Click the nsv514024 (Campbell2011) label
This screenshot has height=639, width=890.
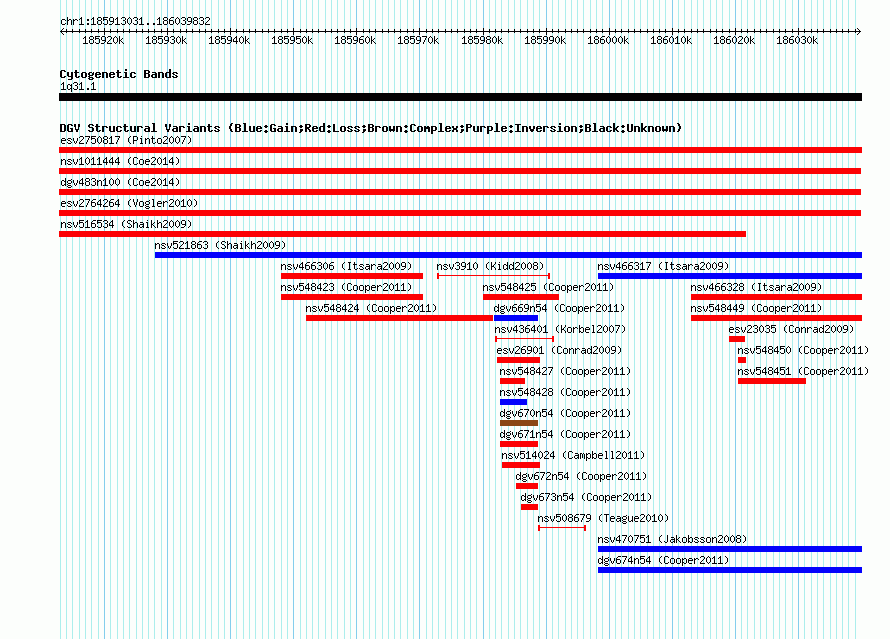coord(573,455)
